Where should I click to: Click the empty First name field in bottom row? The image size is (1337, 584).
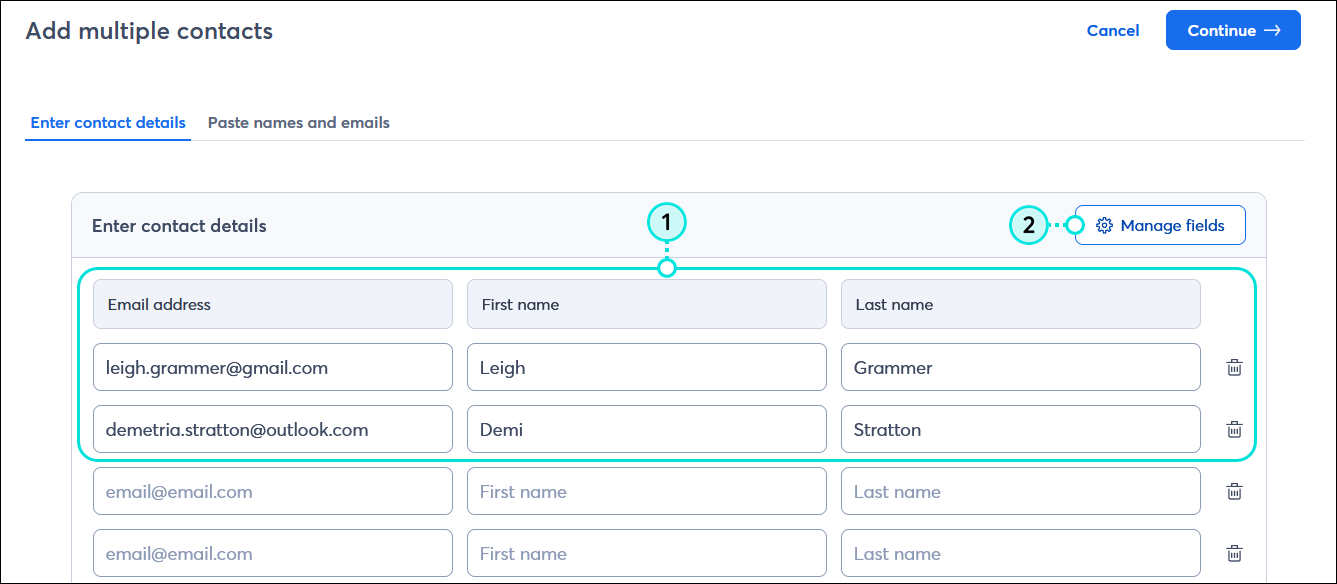647,554
